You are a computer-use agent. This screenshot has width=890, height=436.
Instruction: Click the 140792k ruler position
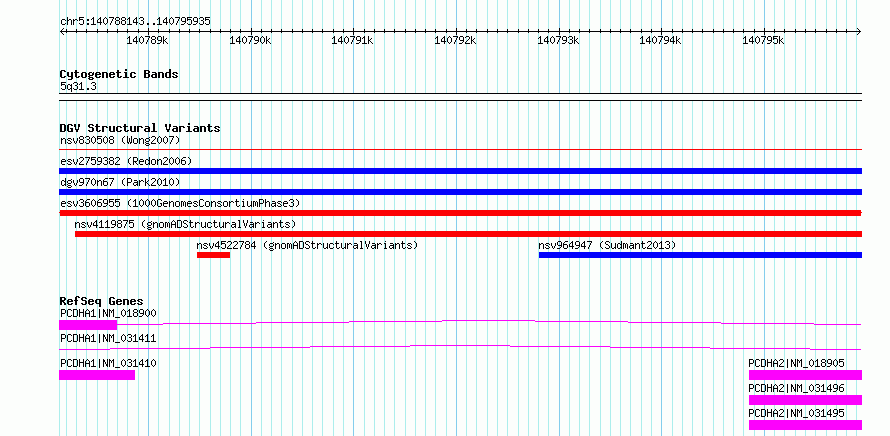click(x=455, y=40)
